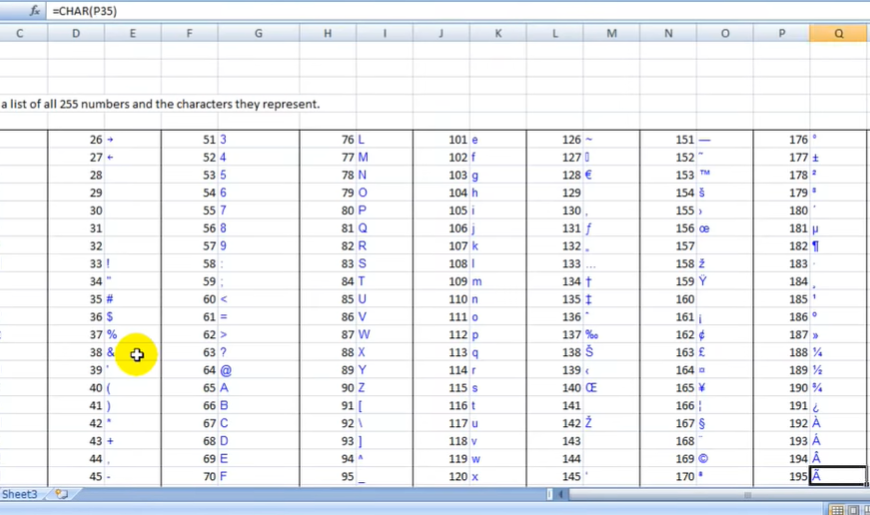Click the tab split handle left of the scrollbar

click(x=549, y=494)
